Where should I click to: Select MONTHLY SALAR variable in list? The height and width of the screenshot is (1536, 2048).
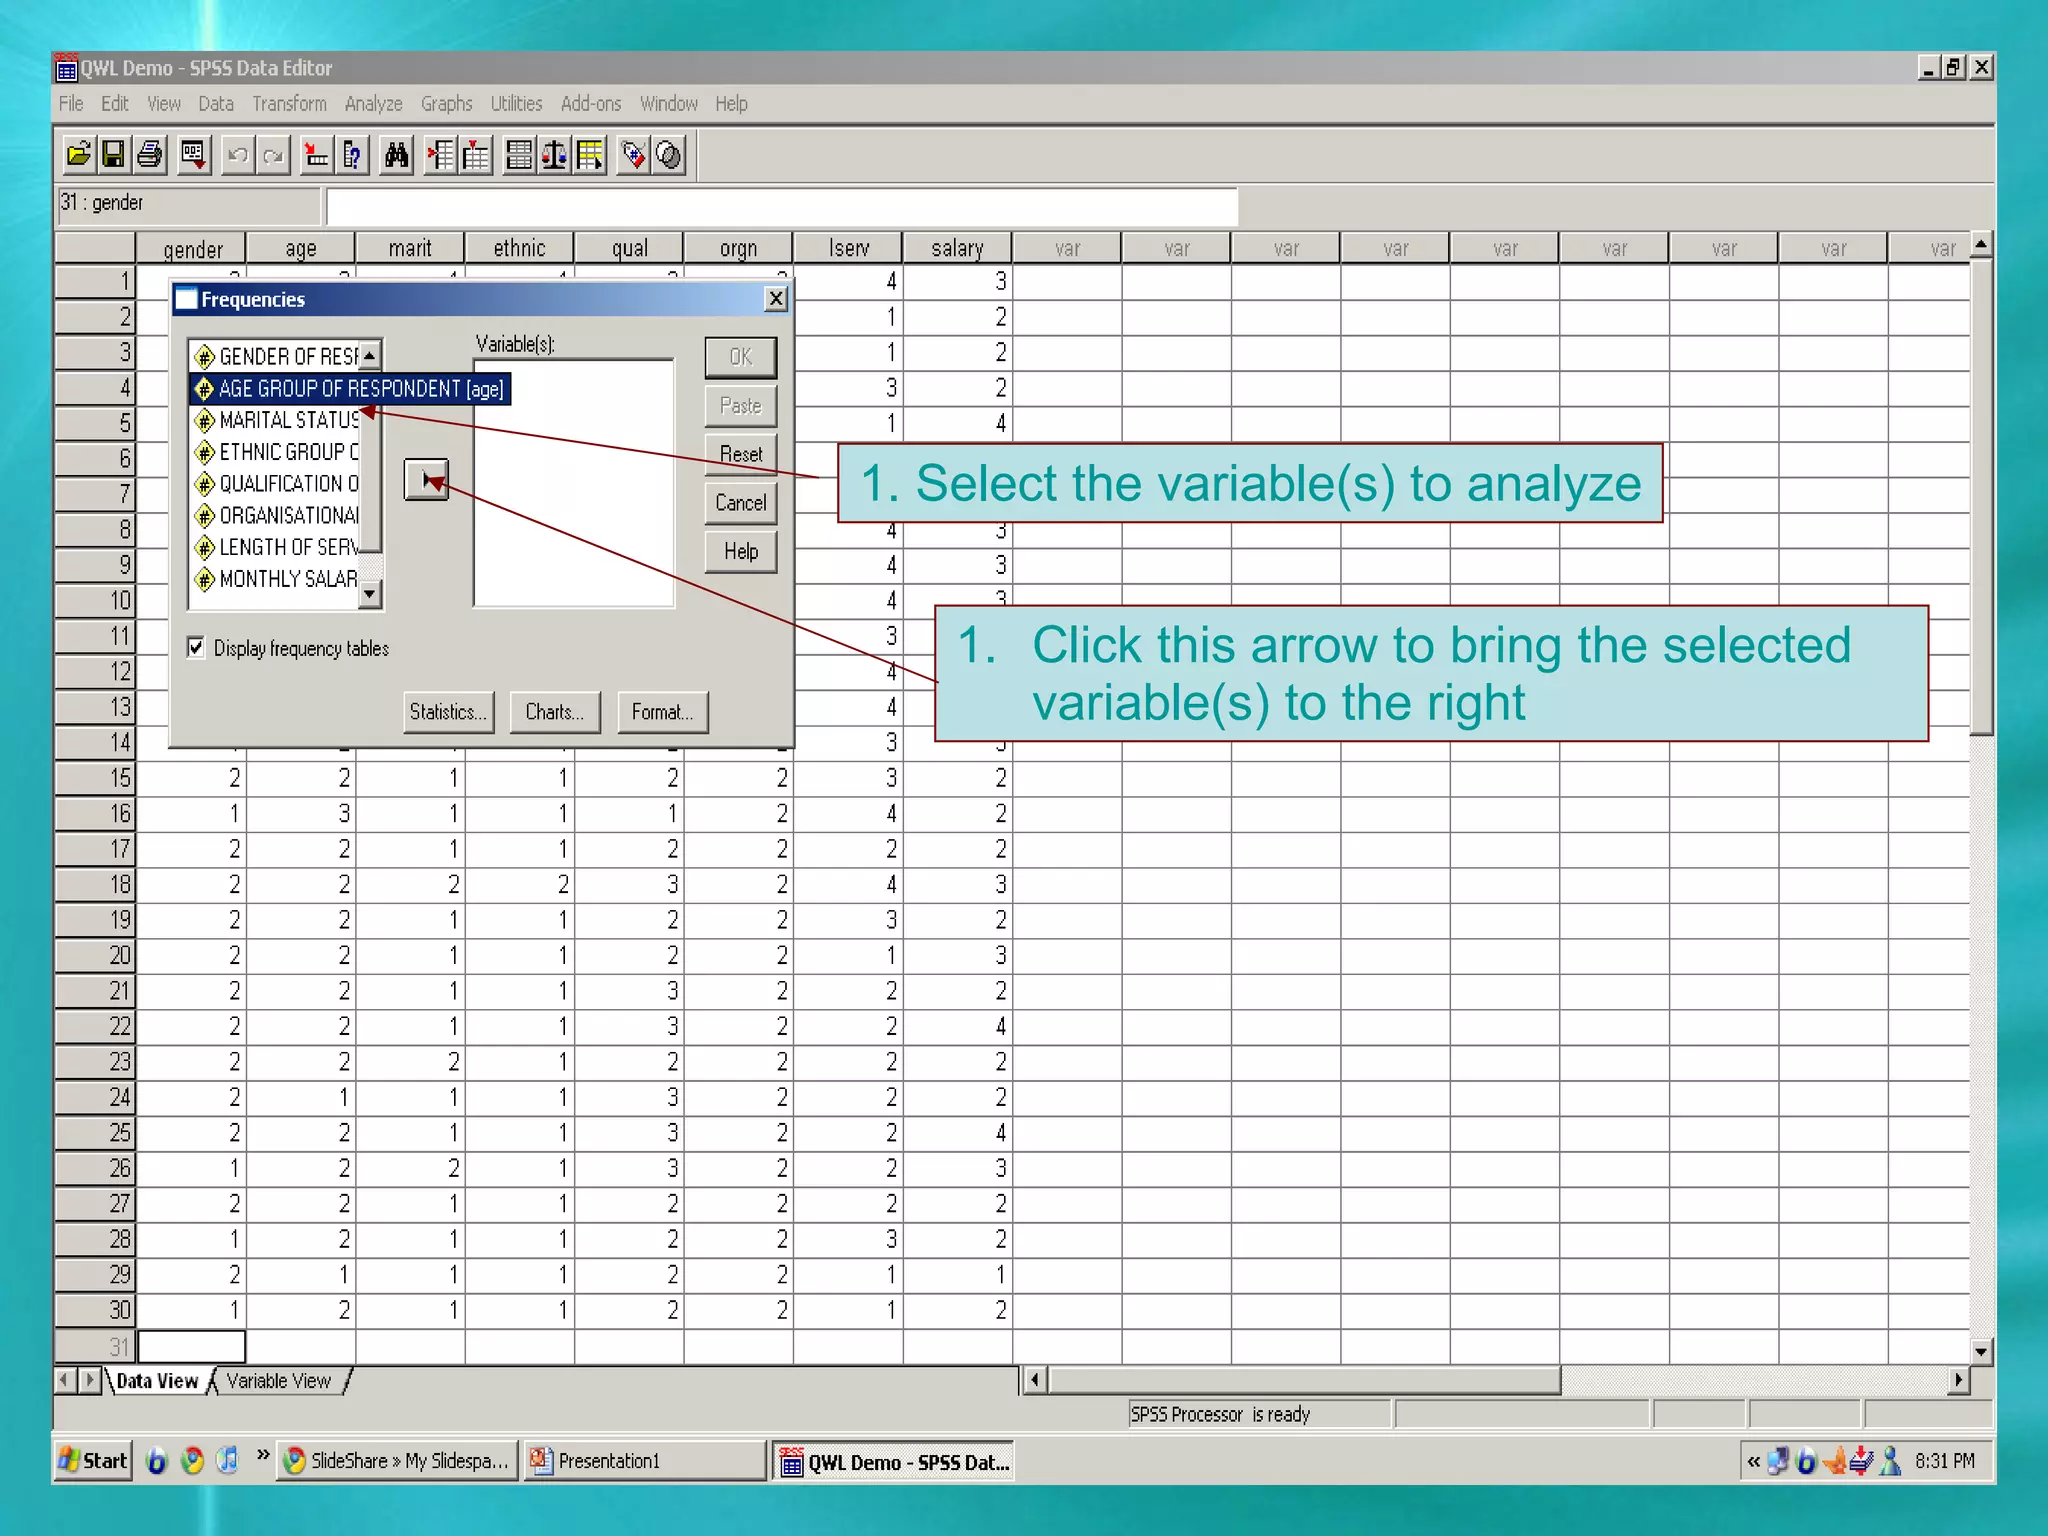276,579
